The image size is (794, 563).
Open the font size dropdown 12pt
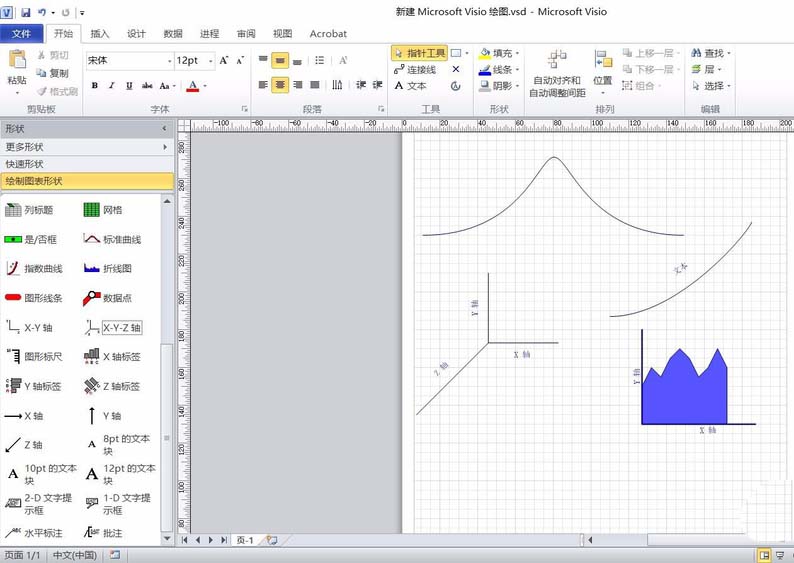211,61
